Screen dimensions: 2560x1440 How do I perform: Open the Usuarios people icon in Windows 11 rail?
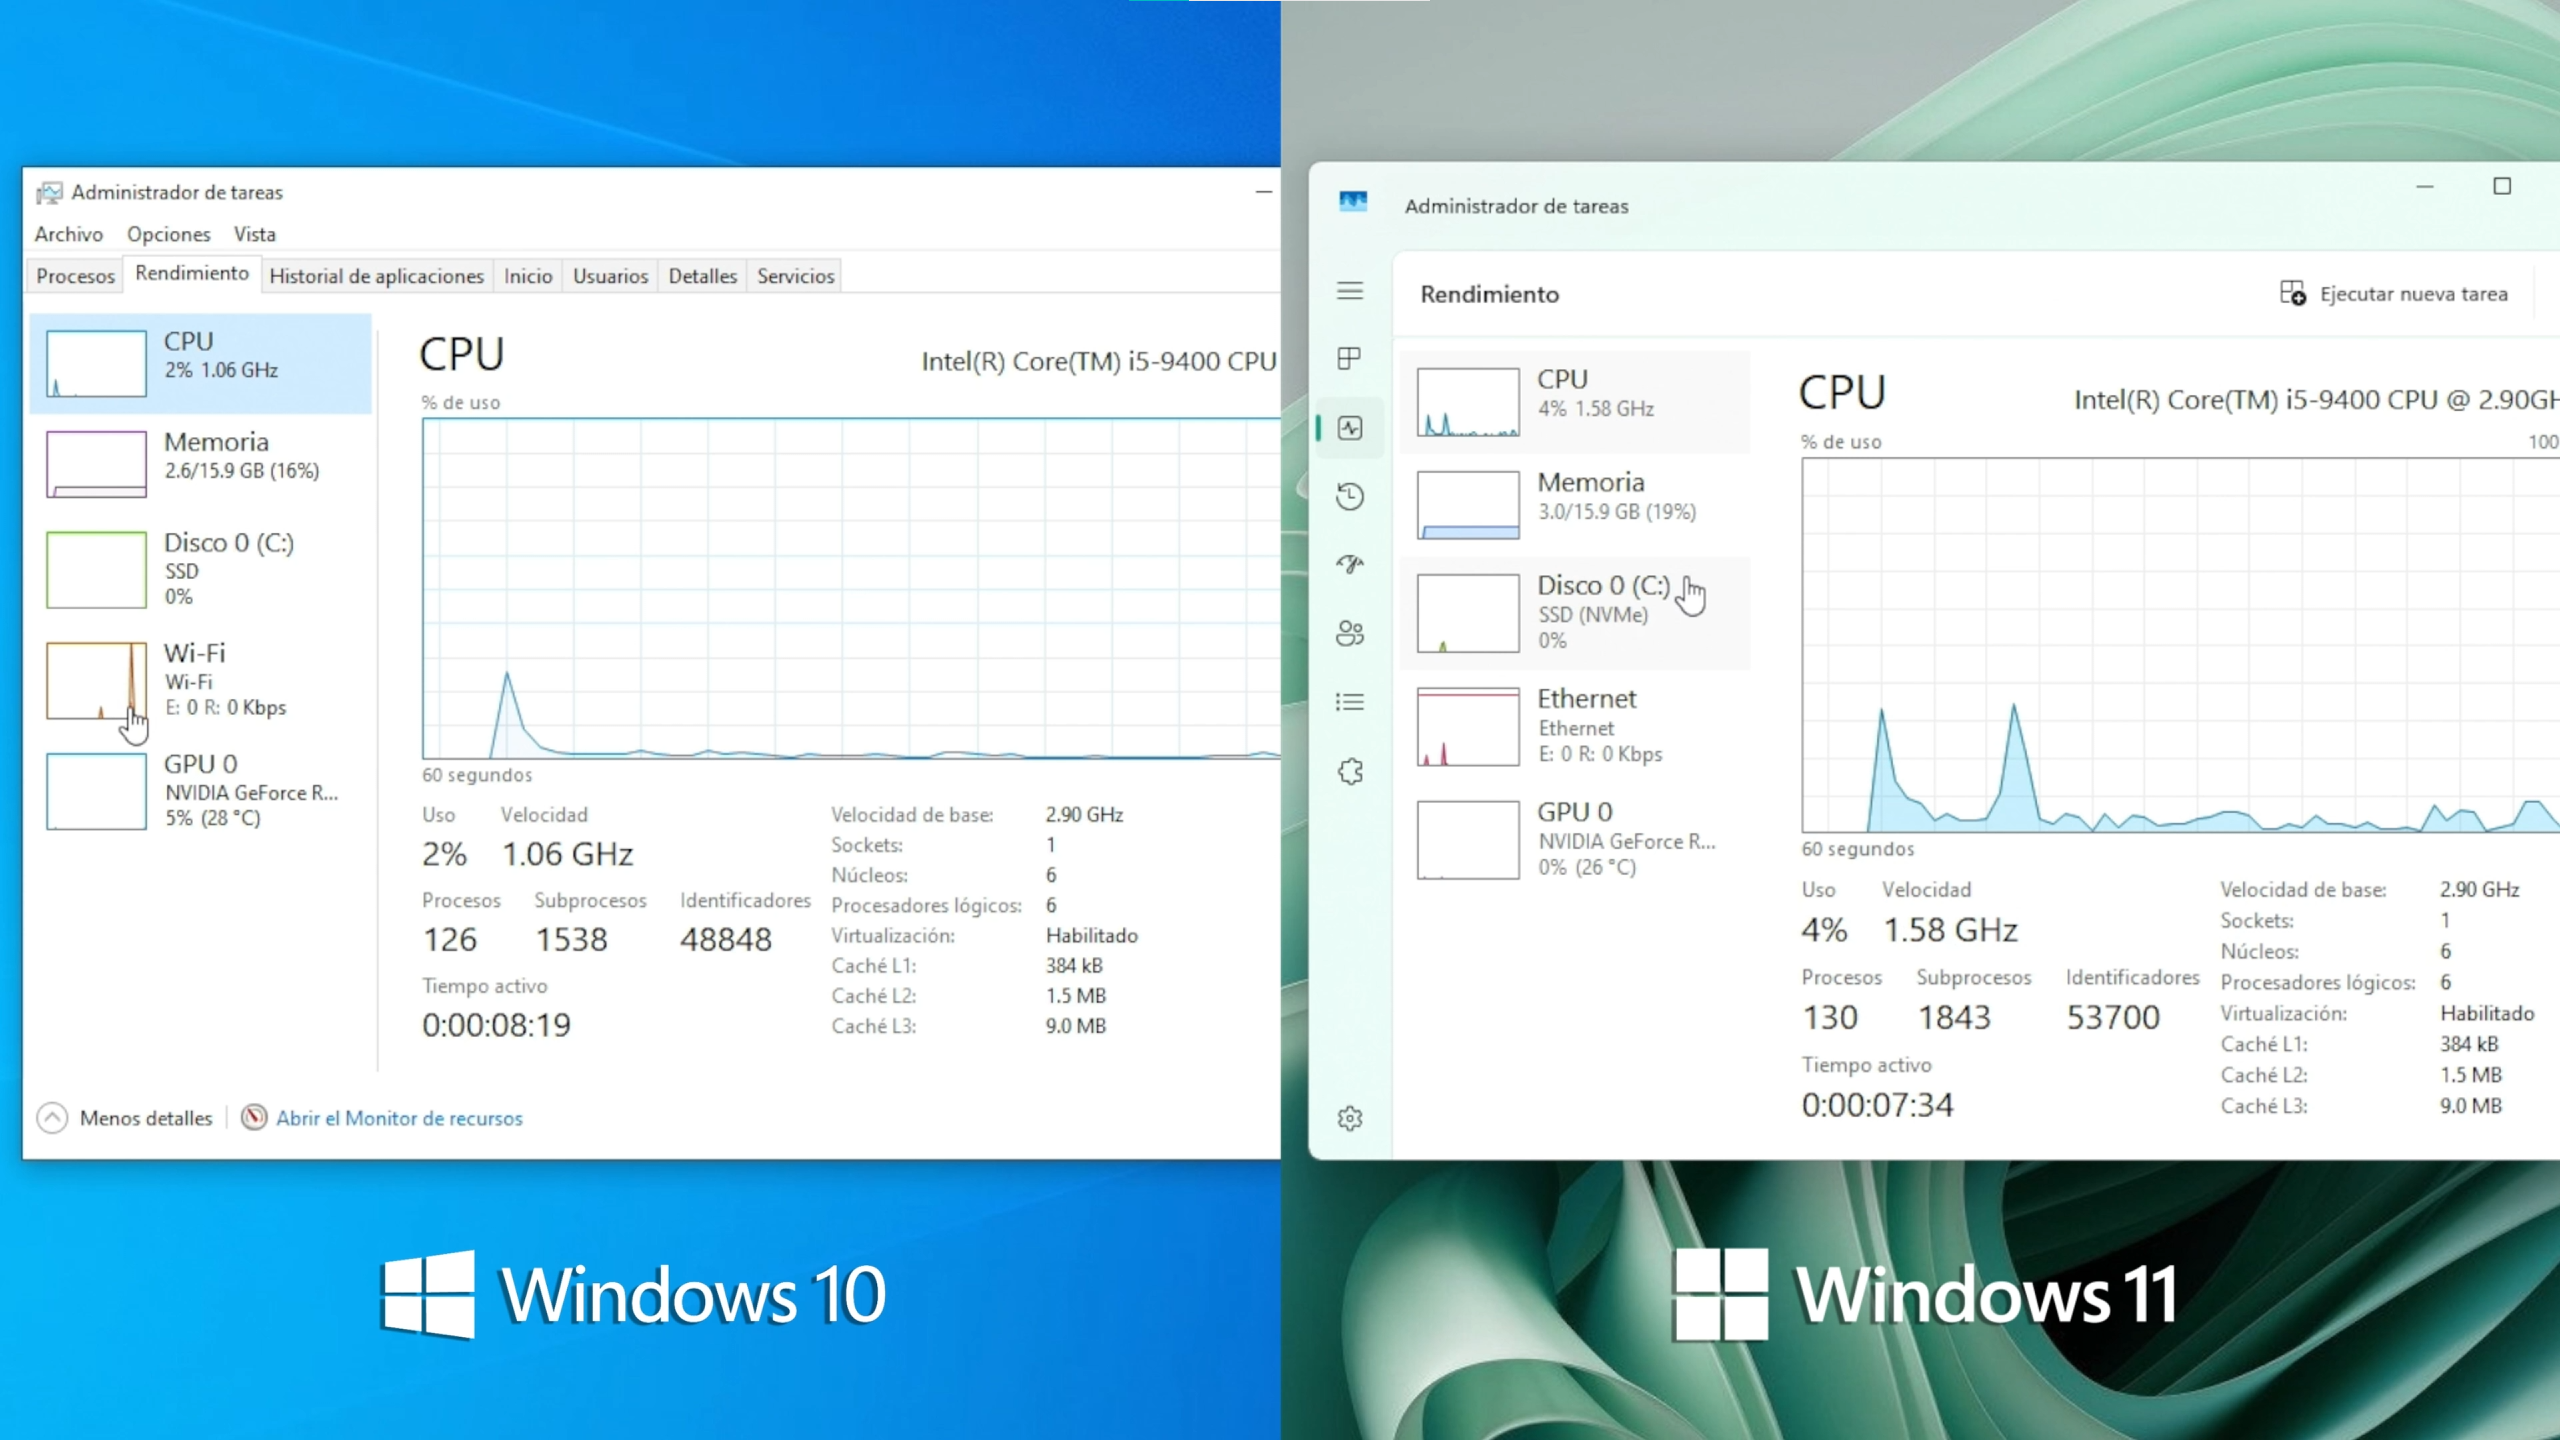[x=1350, y=633]
